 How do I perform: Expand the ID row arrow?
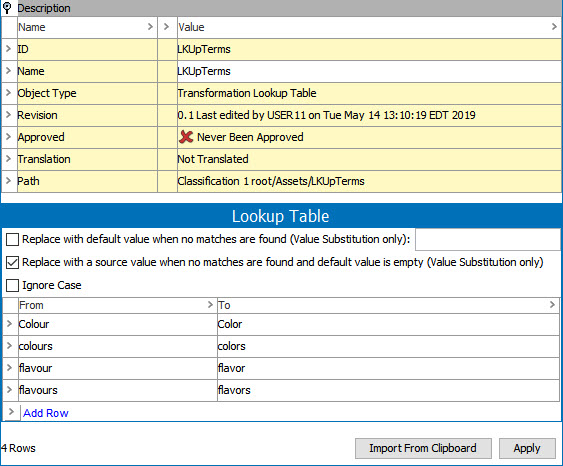click(9, 49)
